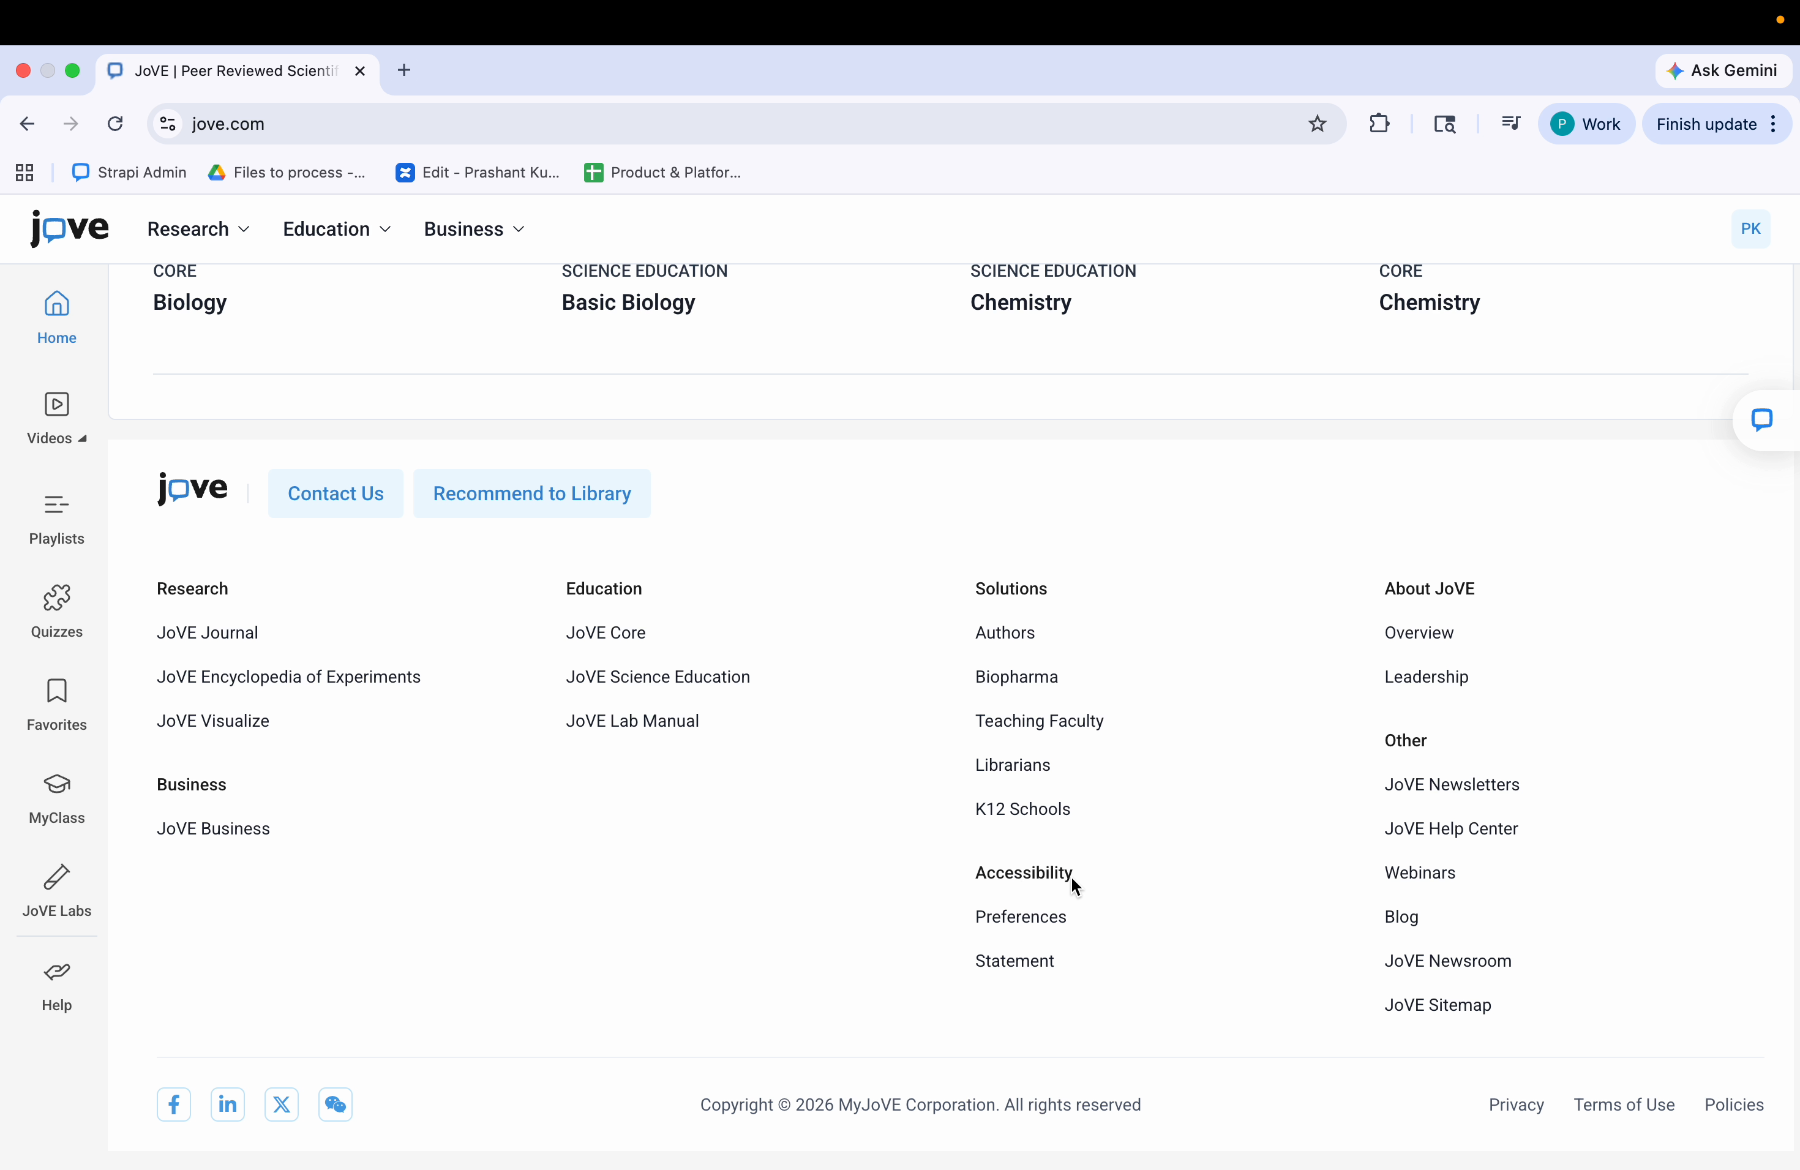The height and width of the screenshot is (1170, 1800).
Task: Open JoVE Encyclopedia of Experiments link
Action: [x=289, y=677]
